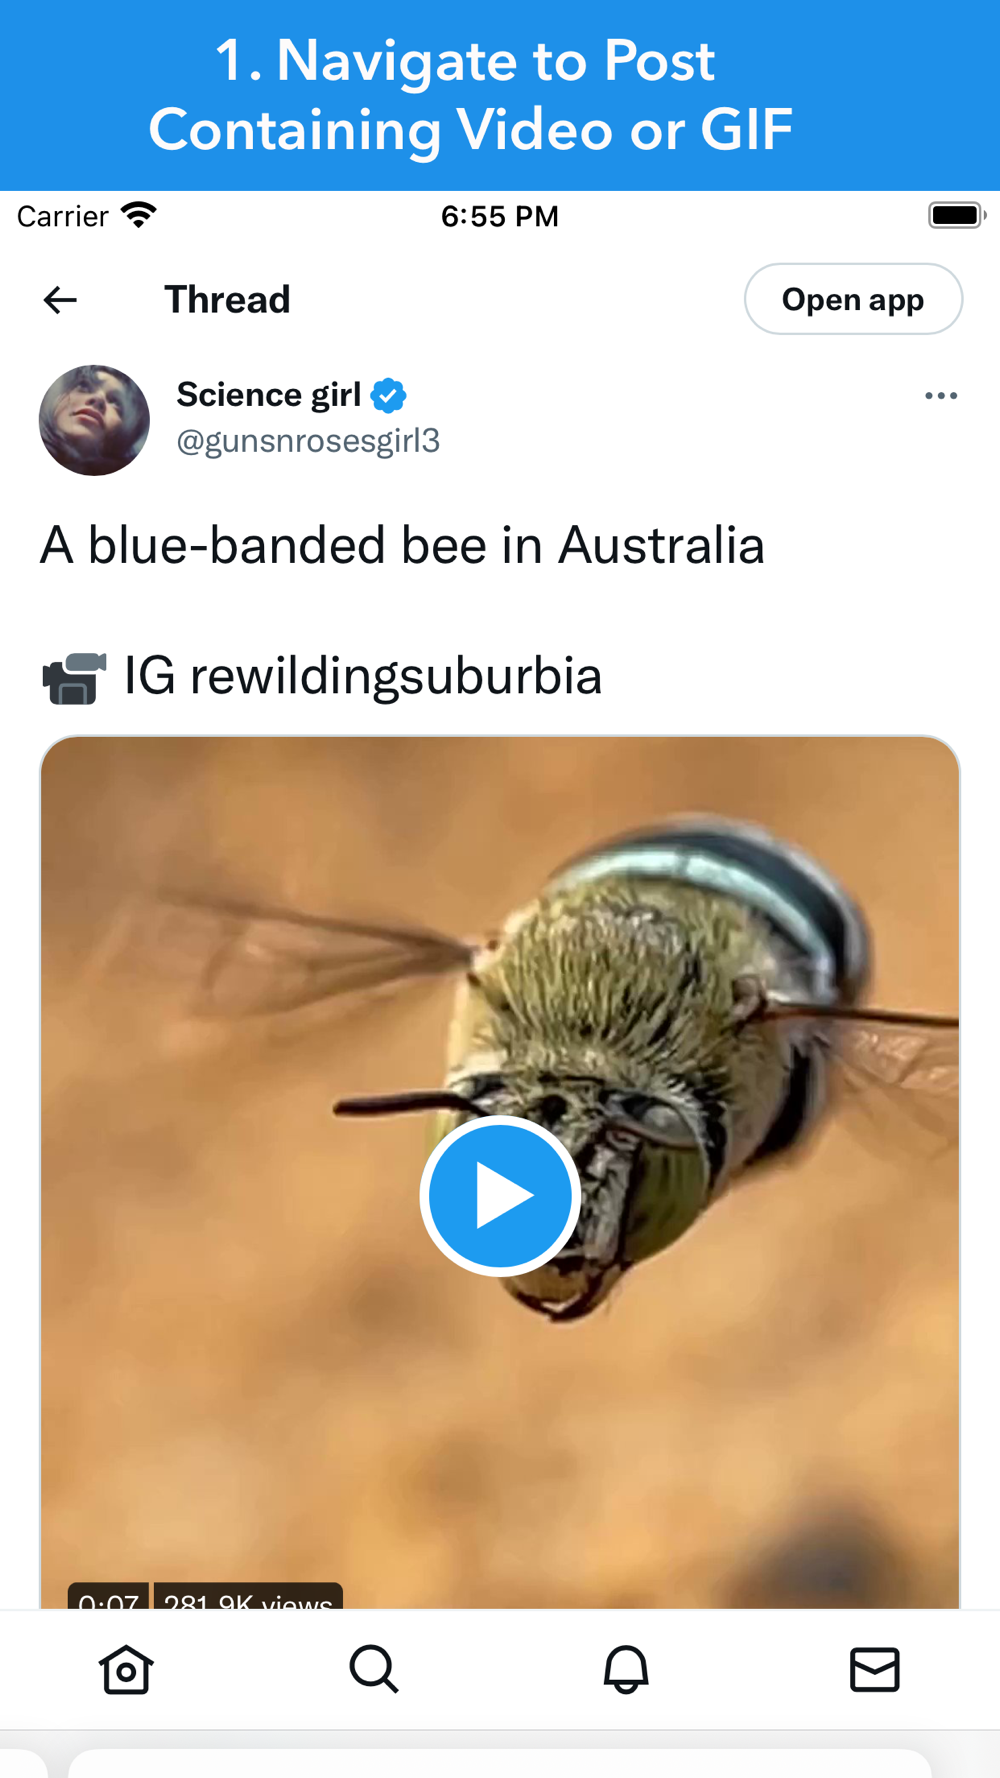Tap the video camera emoji
1000x1778 pixels.
74,677
